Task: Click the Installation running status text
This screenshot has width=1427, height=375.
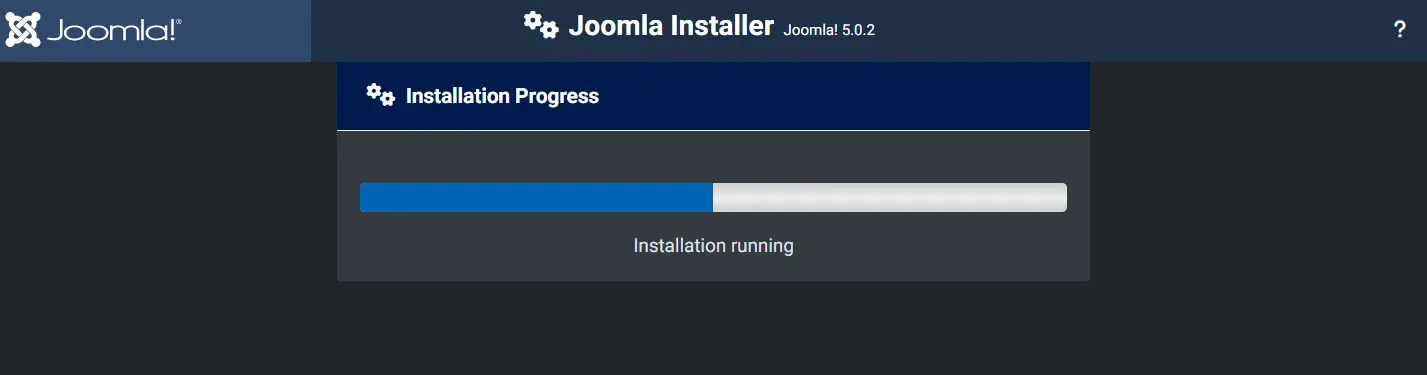Action: point(713,245)
